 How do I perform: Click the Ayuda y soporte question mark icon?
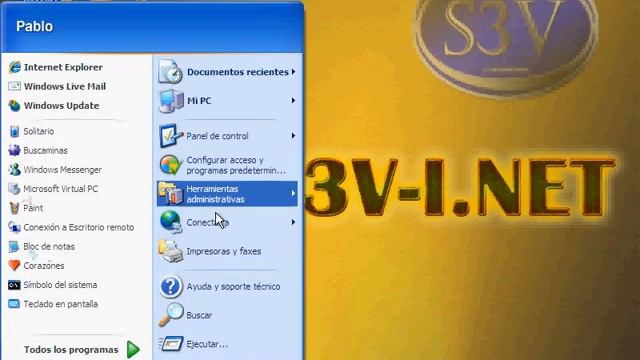click(x=171, y=287)
